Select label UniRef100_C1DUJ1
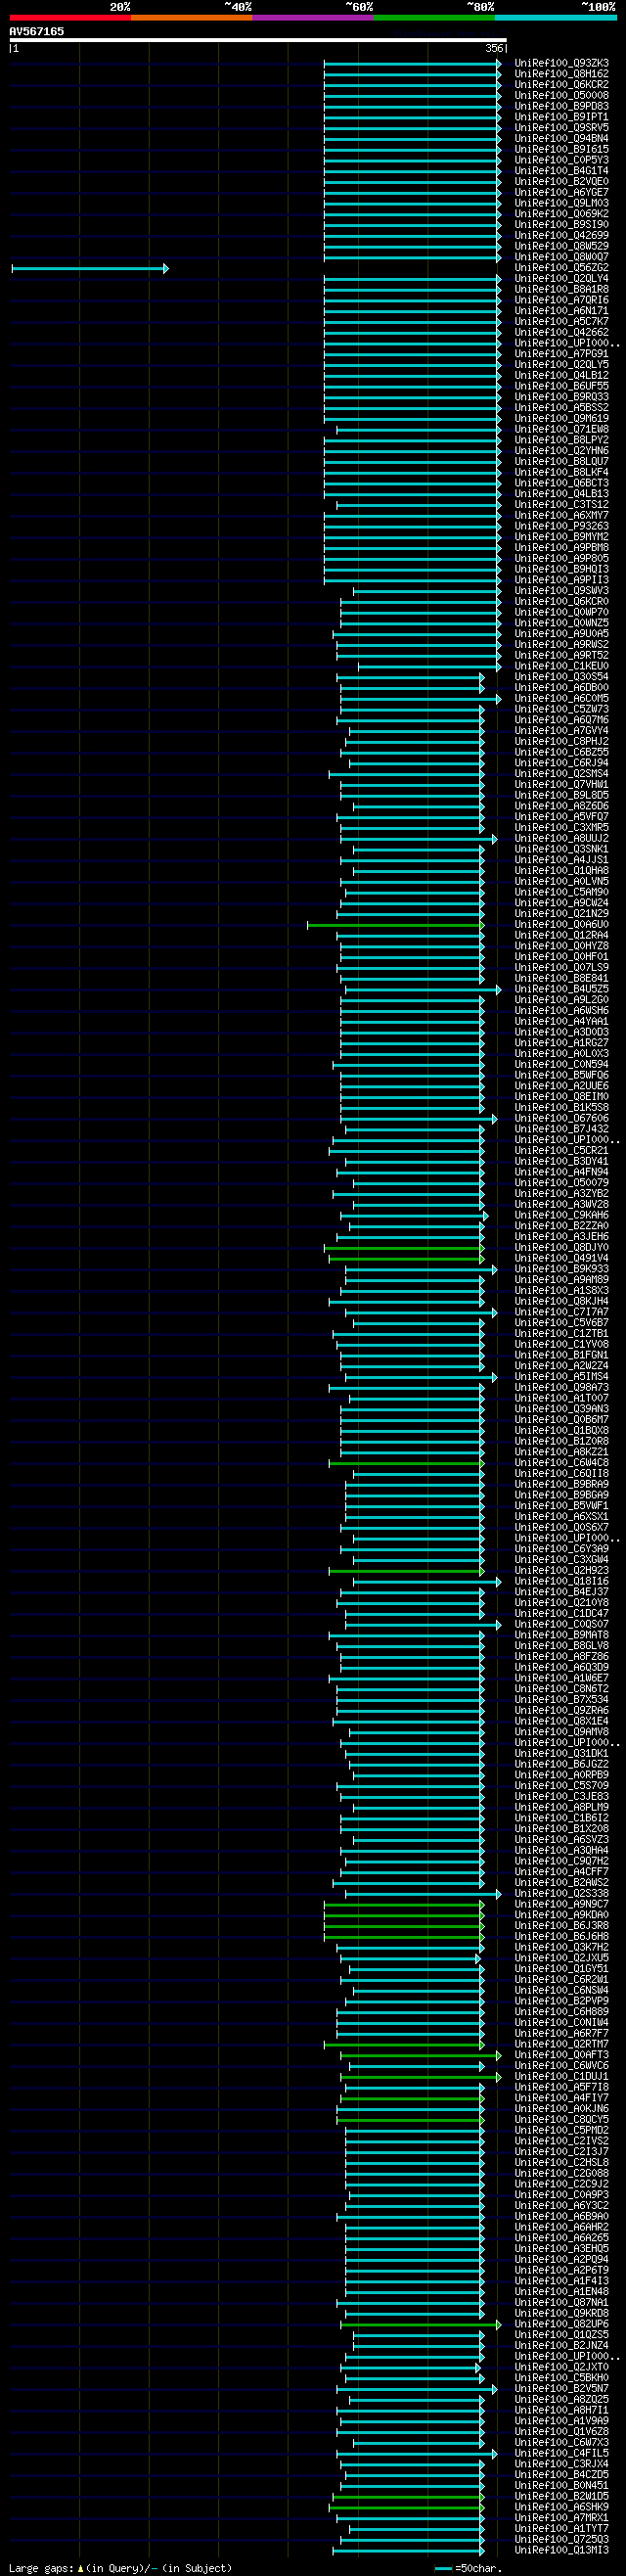The width and height of the screenshot is (626, 2576). (561, 2077)
